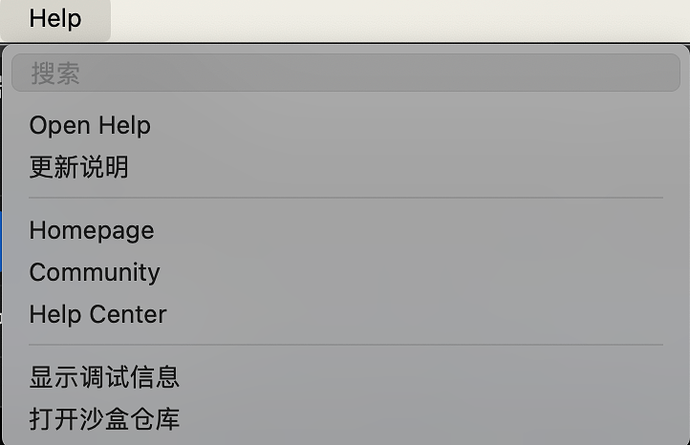The height and width of the screenshot is (445, 690).
Task: Open the Community menu item
Action: [x=94, y=272]
